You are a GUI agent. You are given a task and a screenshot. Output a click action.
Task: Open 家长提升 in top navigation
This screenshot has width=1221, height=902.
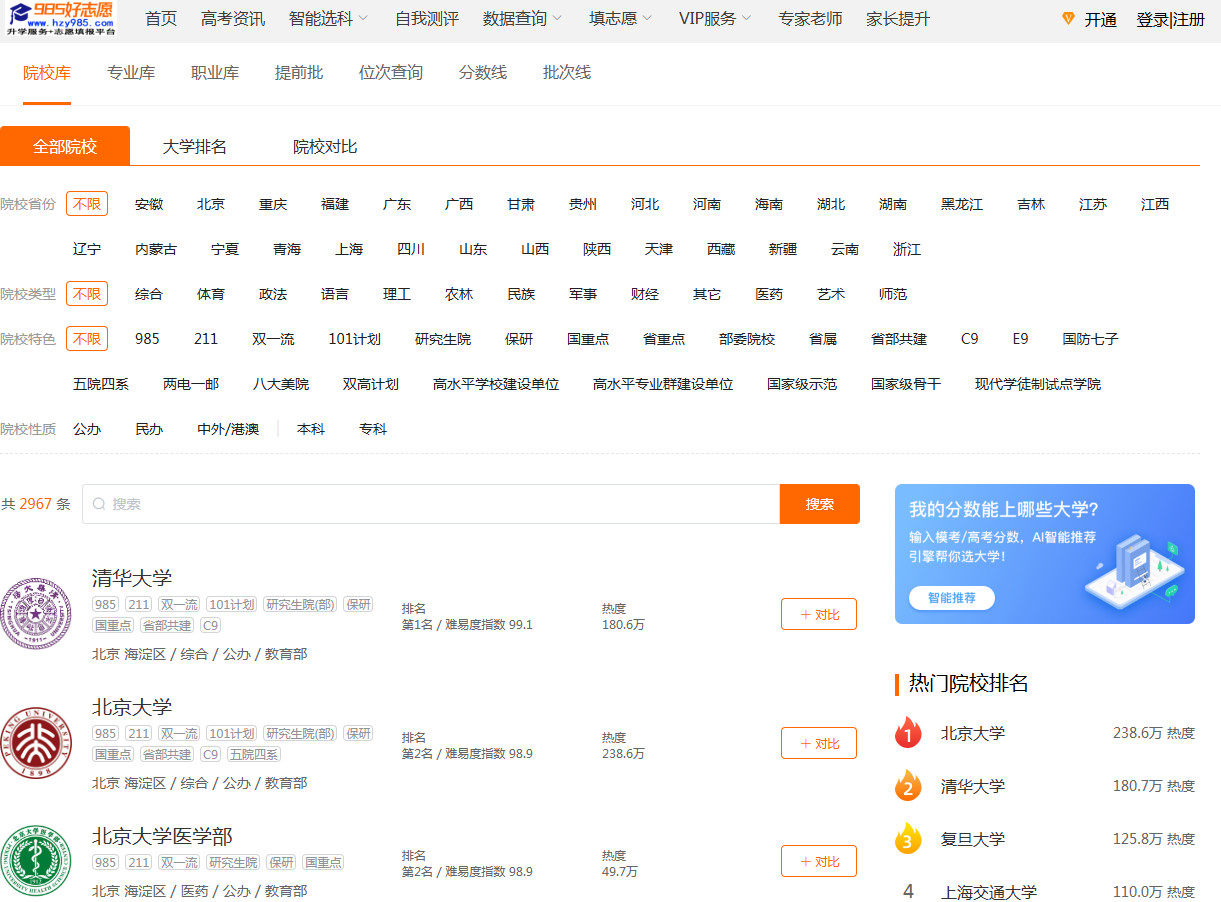tap(898, 19)
